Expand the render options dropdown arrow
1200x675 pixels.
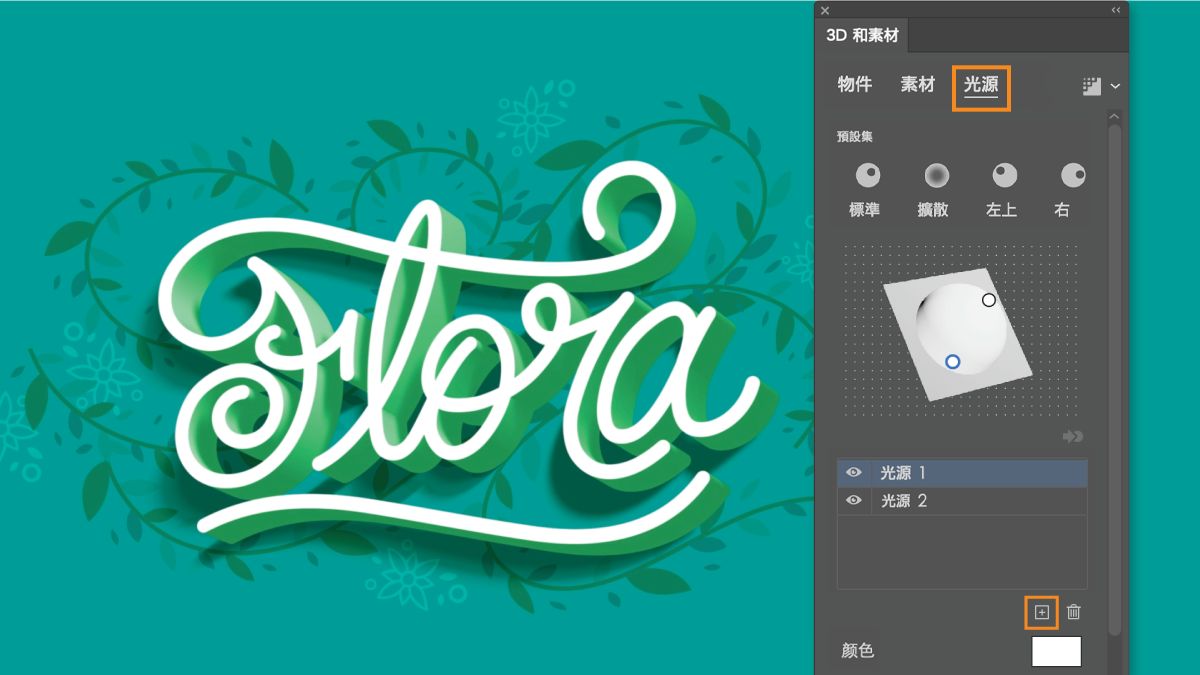tap(1115, 87)
